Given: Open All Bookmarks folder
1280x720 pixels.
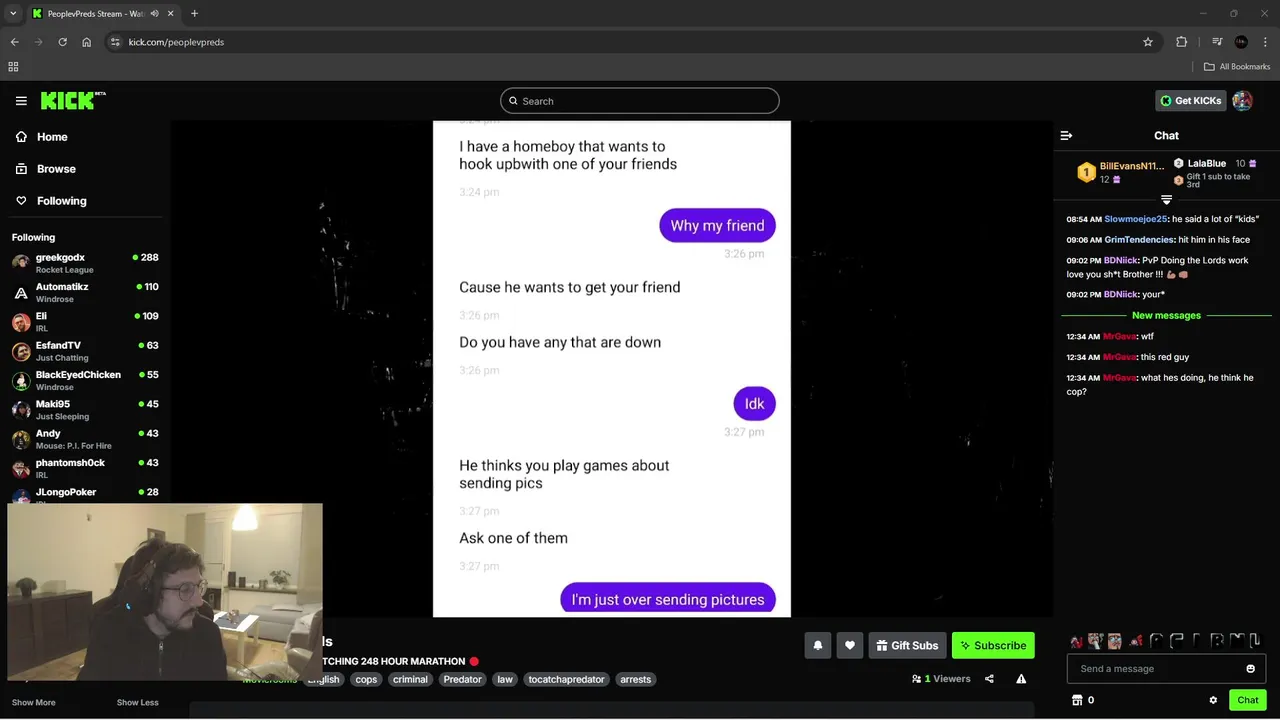Looking at the screenshot, I should pyautogui.click(x=1237, y=67).
